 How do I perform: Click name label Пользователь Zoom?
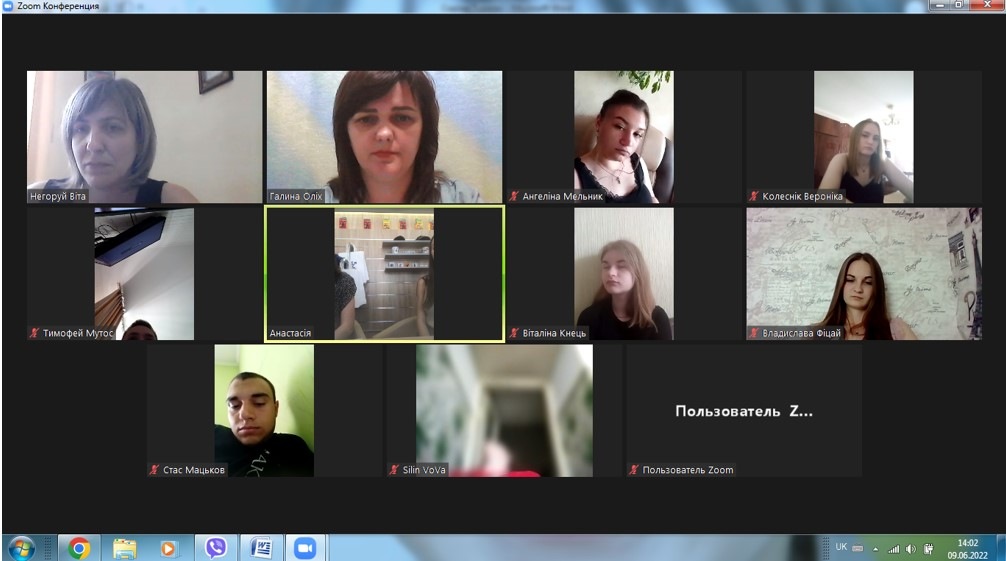[x=688, y=470]
